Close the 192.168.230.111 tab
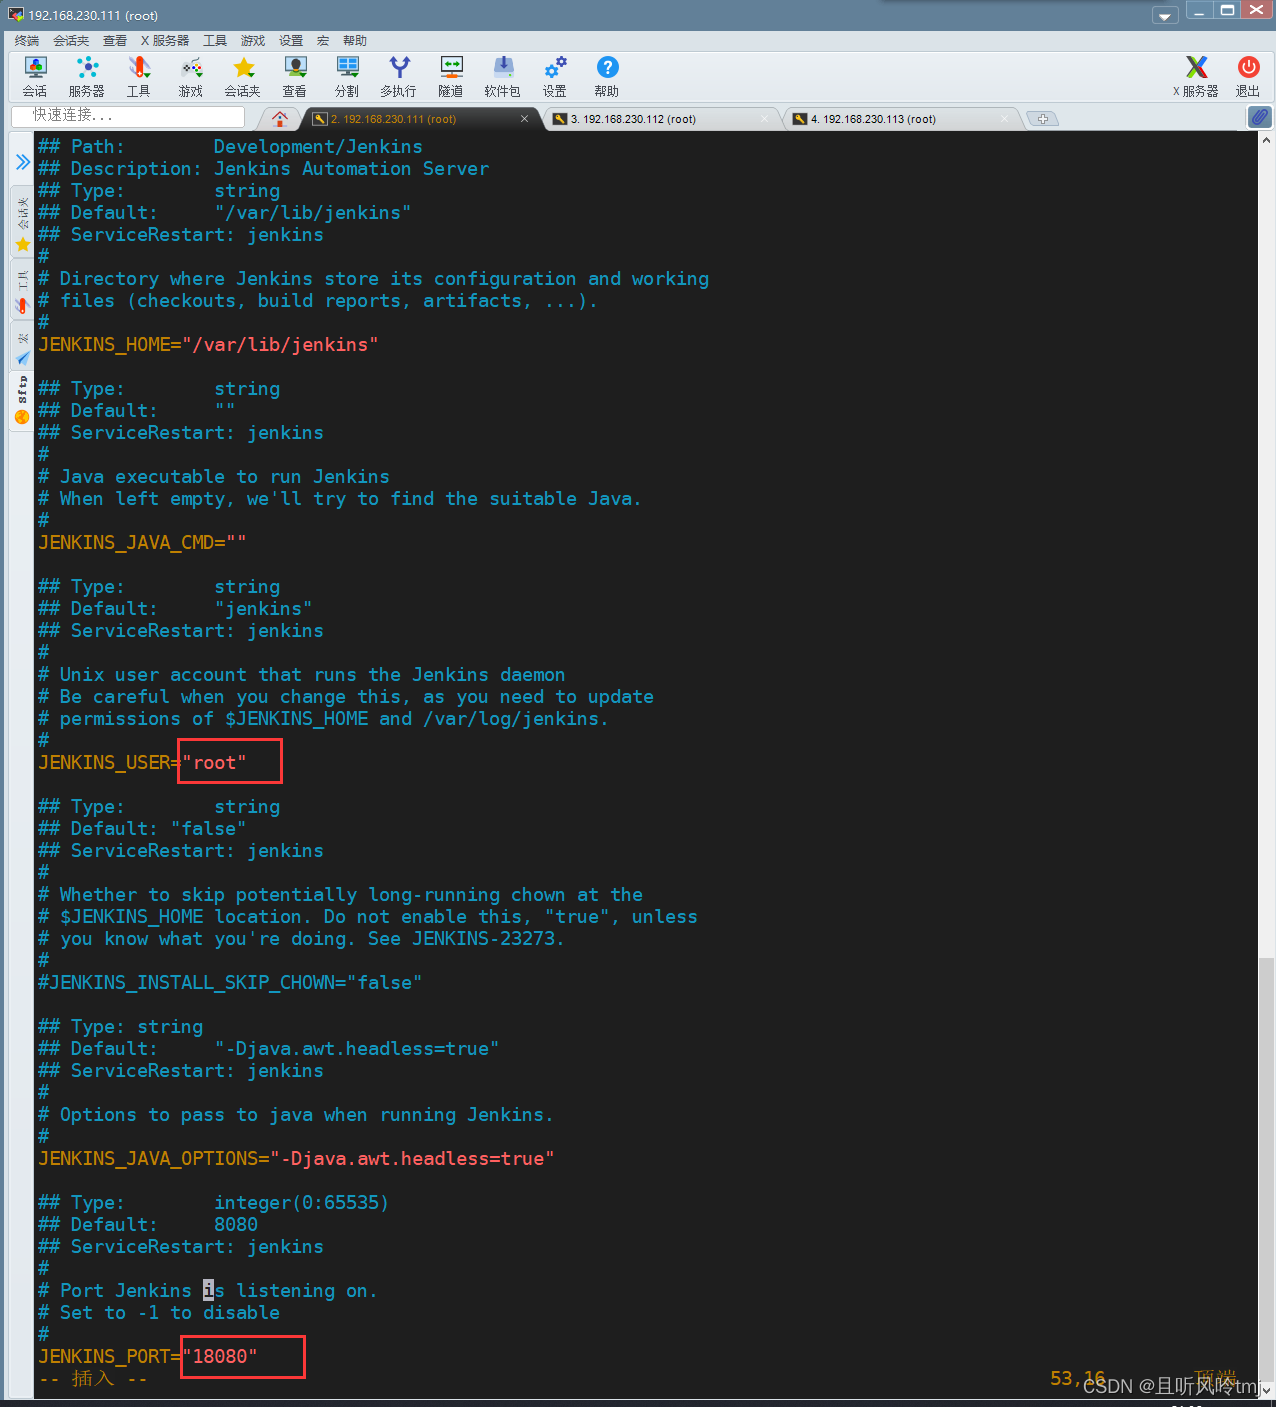 (x=524, y=119)
